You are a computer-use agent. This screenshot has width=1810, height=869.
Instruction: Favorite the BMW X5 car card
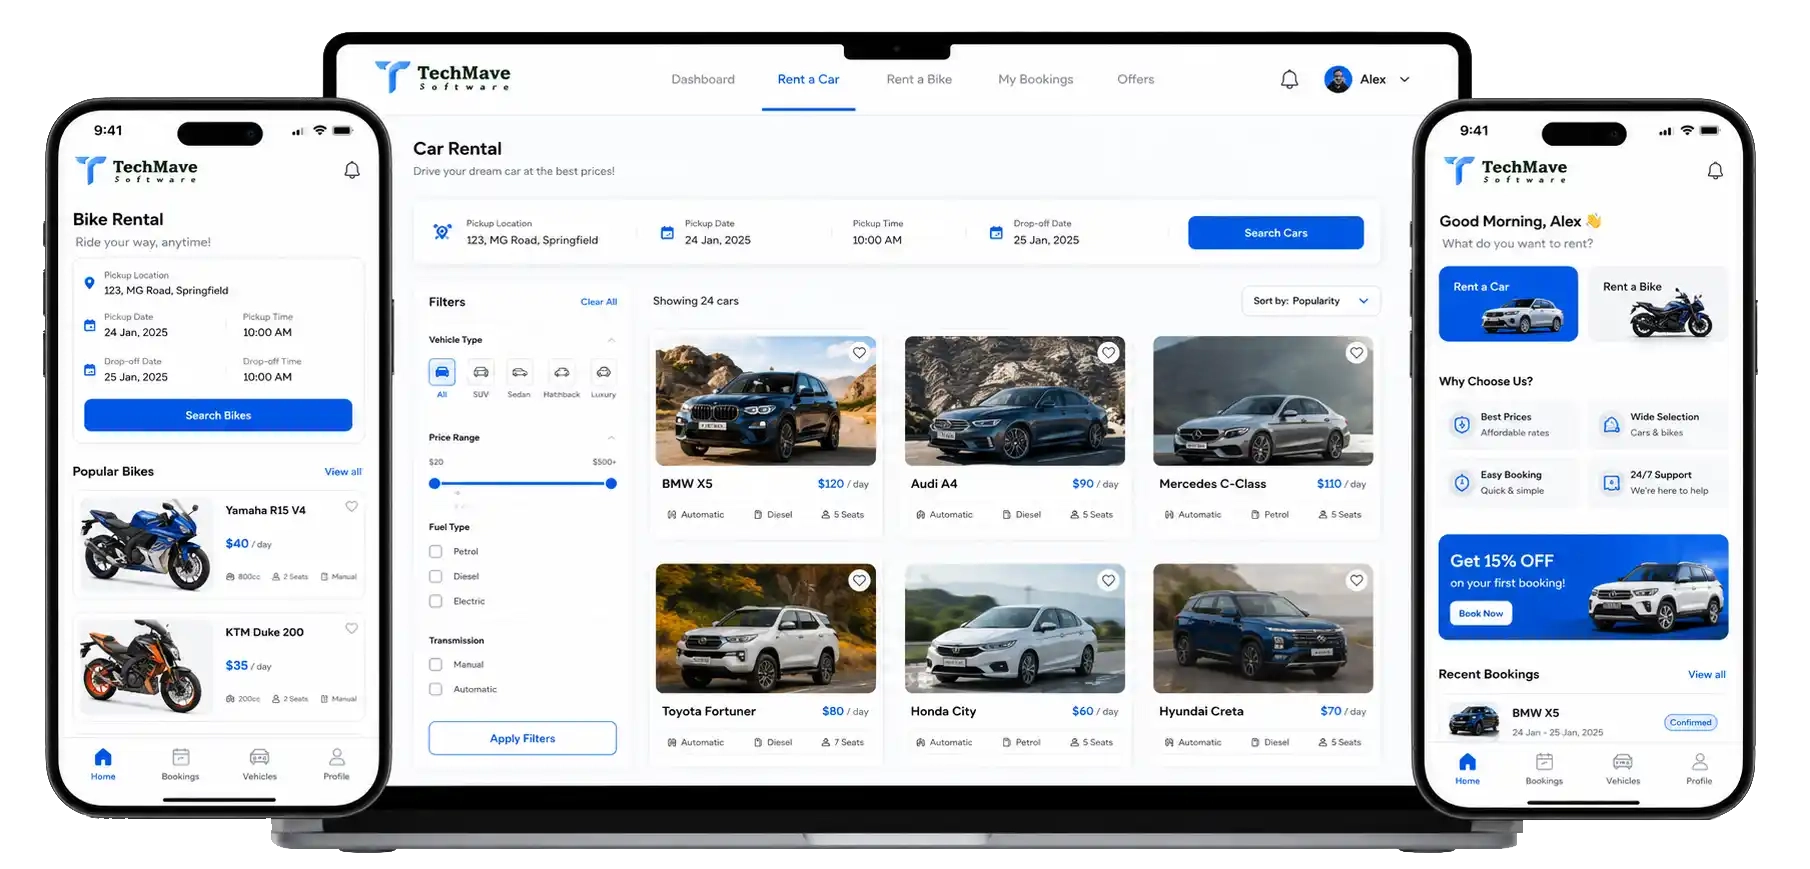pyautogui.click(x=859, y=353)
